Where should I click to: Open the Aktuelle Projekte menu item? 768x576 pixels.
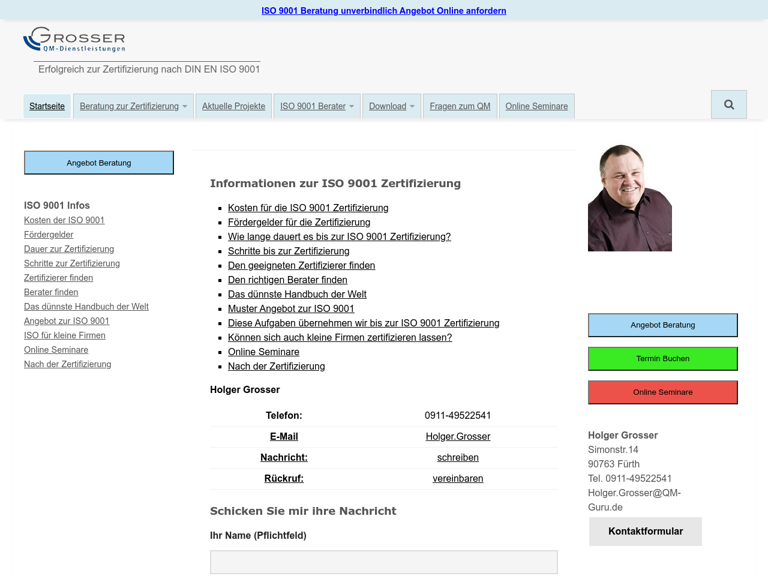pos(233,106)
